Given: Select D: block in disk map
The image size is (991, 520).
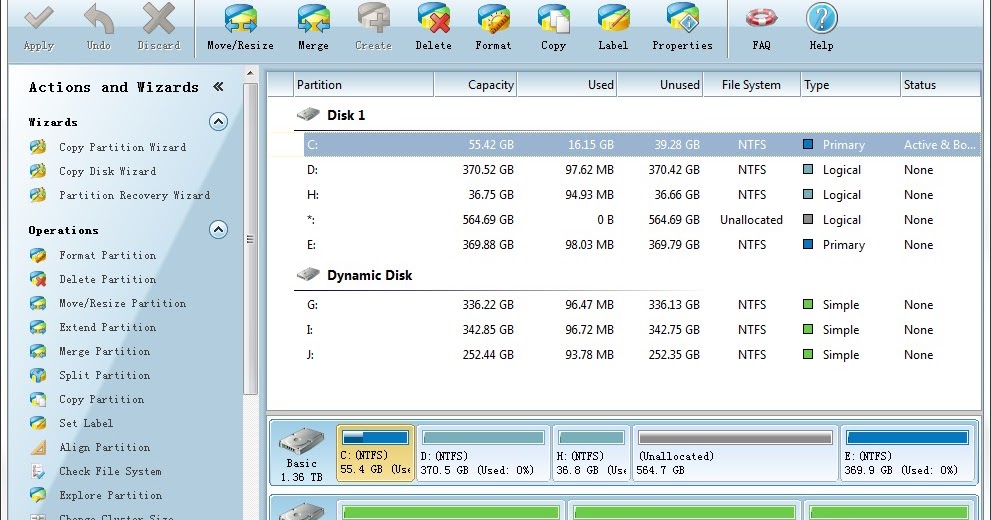Looking at the screenshot, I should click(483, 453).
